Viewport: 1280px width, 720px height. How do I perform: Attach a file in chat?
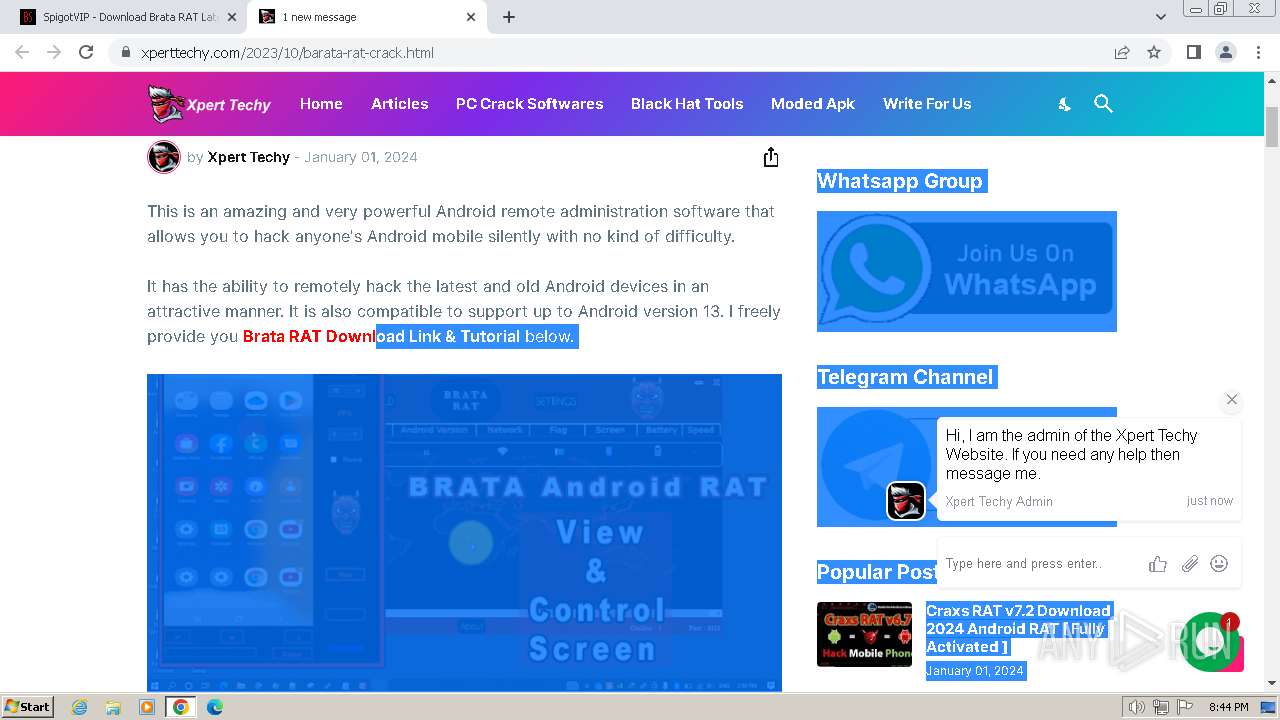click(1189, 564)
